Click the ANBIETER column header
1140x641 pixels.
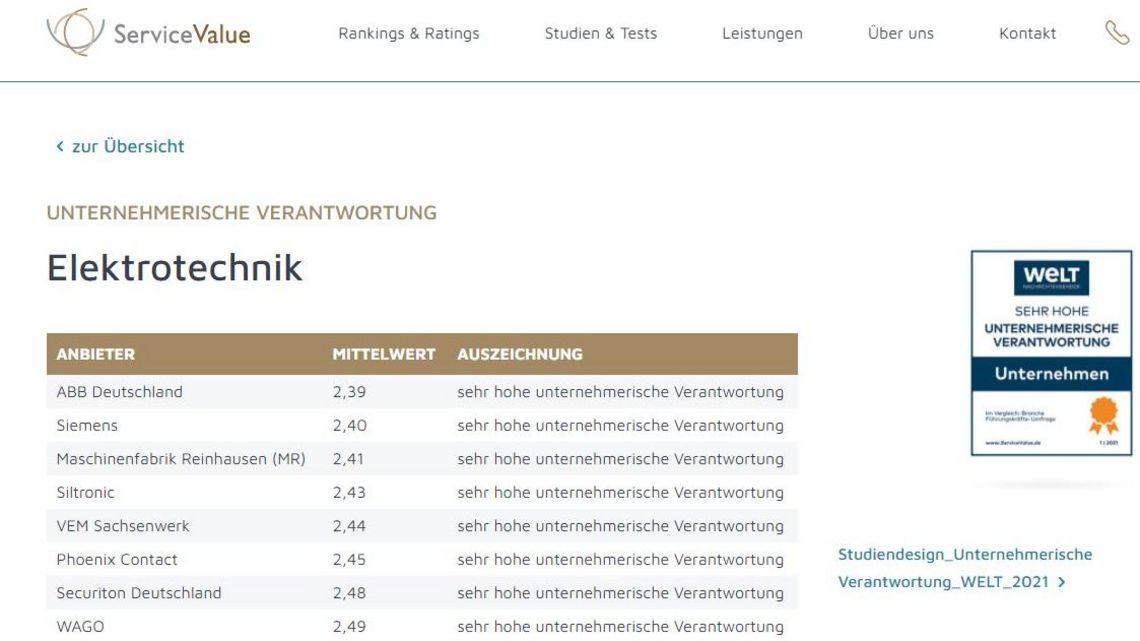[95, 354]
